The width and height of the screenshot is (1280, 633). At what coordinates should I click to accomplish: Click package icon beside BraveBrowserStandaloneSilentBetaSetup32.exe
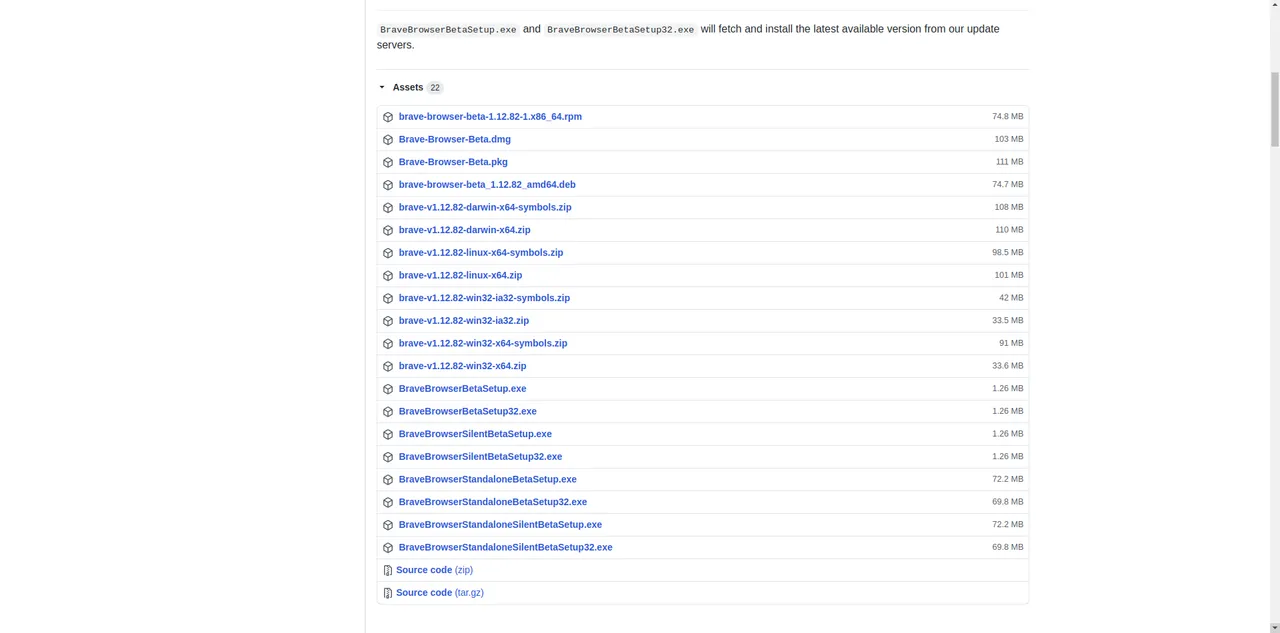(x=388, y=548)
